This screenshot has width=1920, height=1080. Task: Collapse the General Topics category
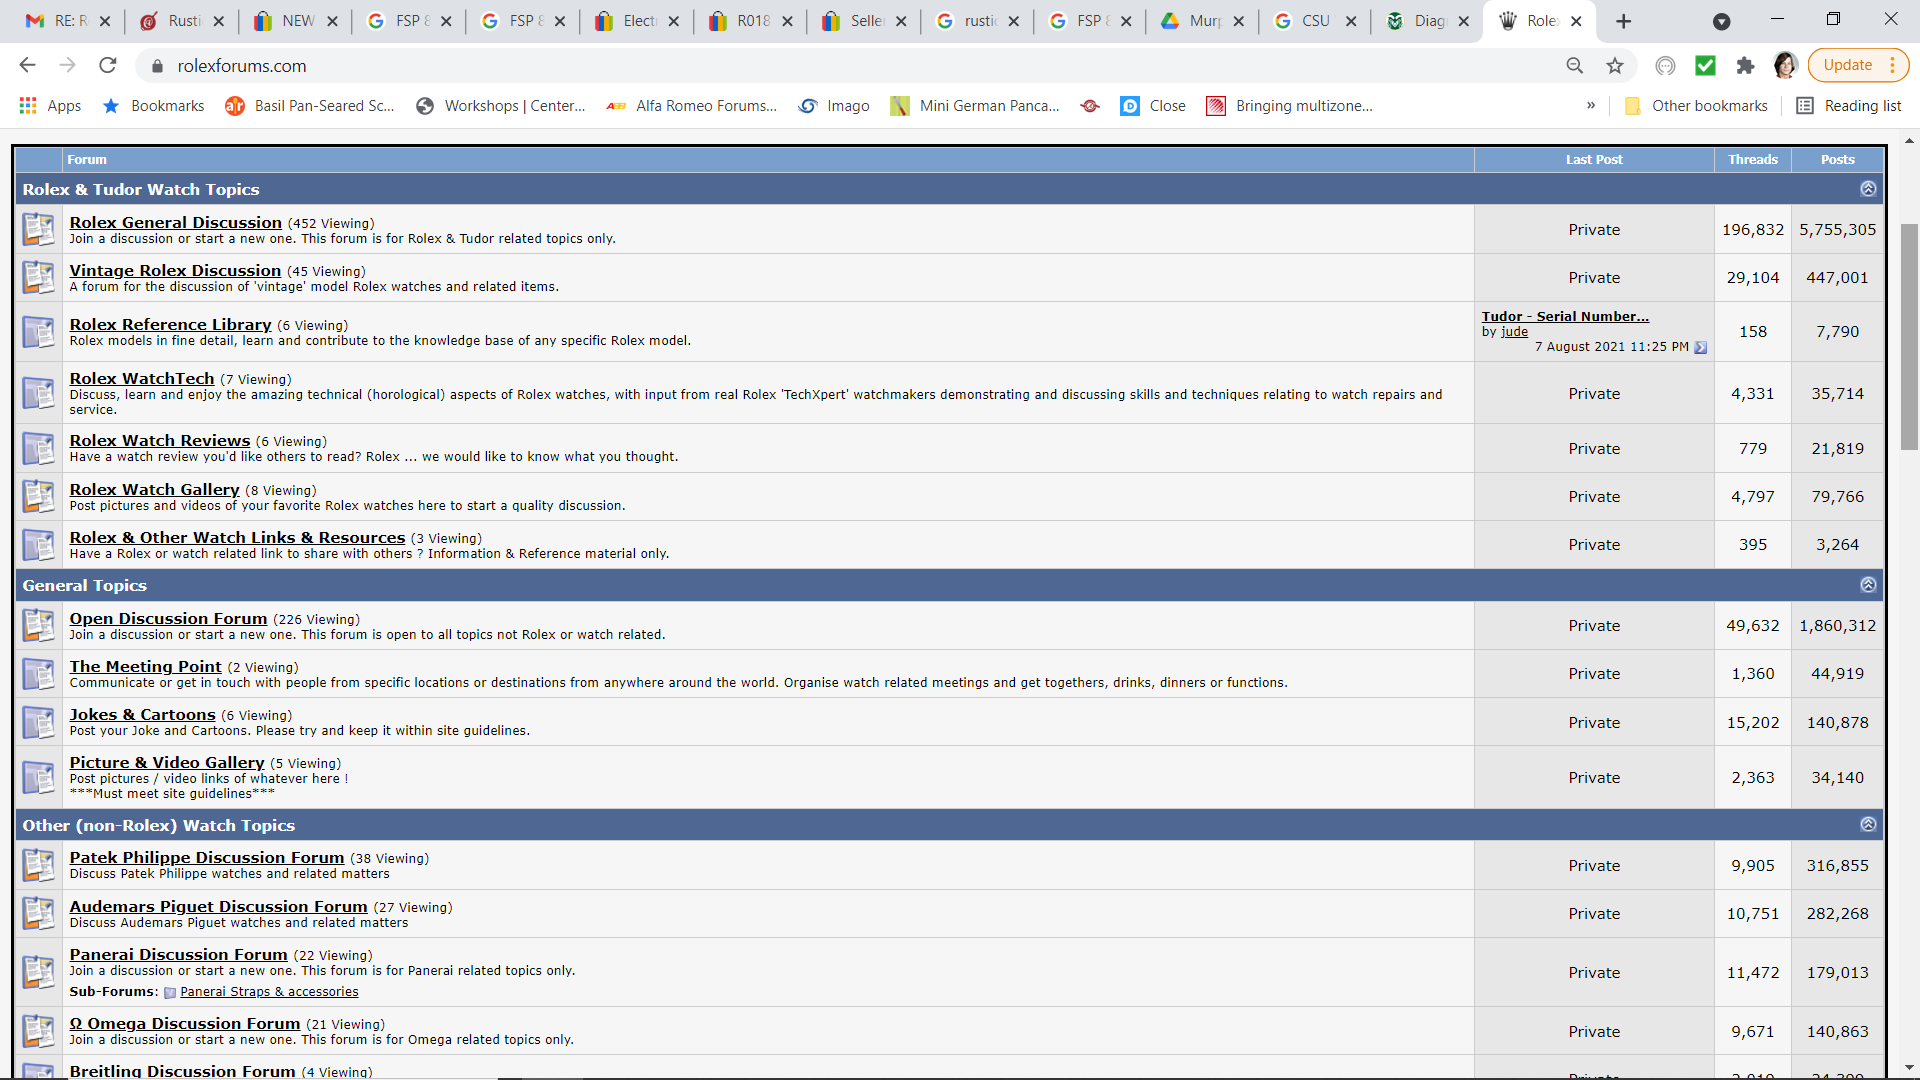pyautogui.click(x=1868, y=585)
